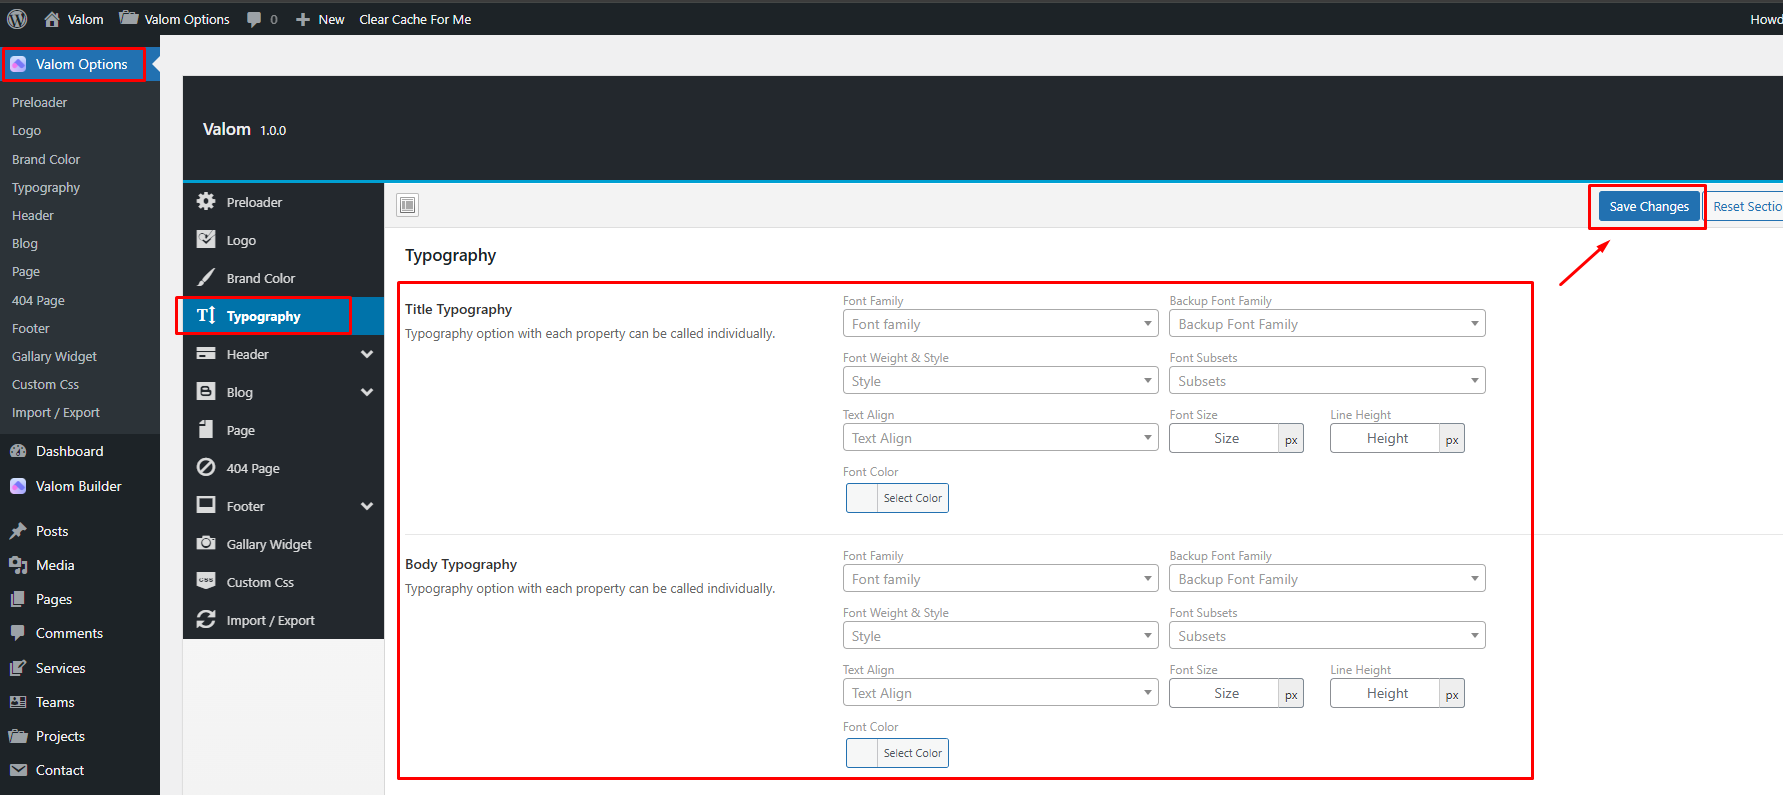Screen dimensions: 1783x795
Task: Click the 404 Page blocked icon
Action: click(x=206, y=468)
